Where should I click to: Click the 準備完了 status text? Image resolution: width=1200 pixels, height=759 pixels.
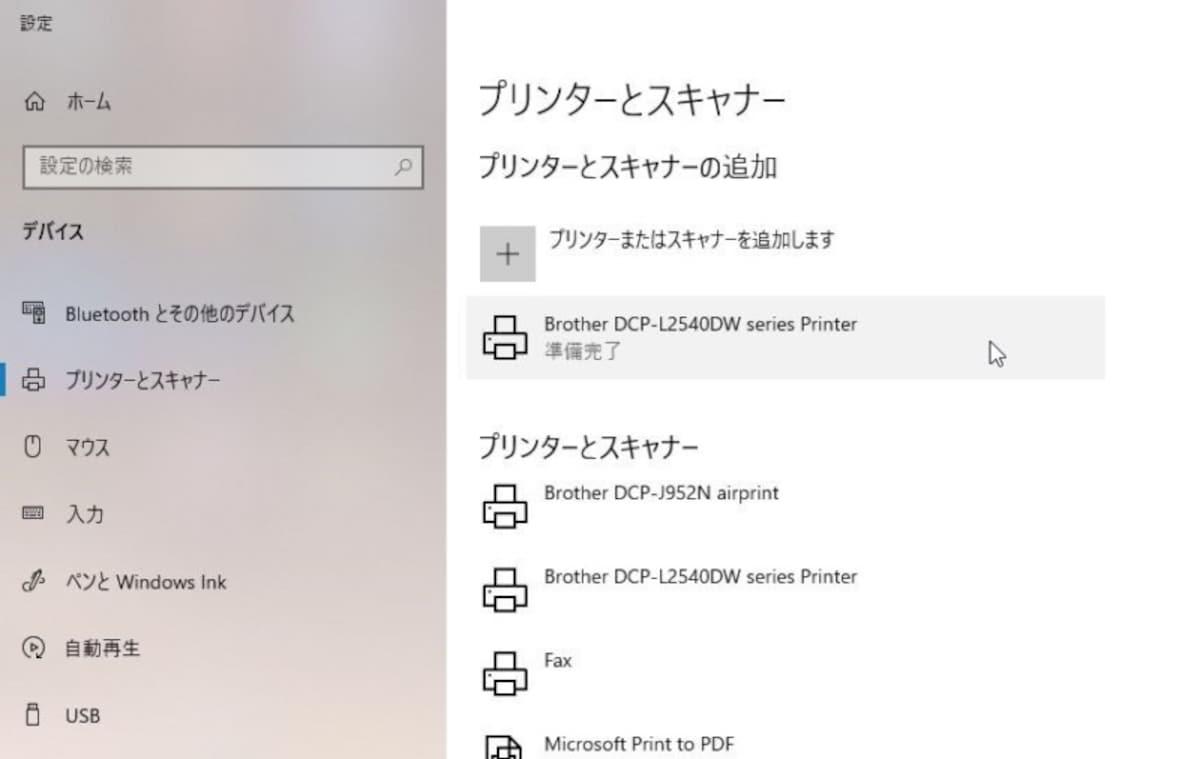583,351
